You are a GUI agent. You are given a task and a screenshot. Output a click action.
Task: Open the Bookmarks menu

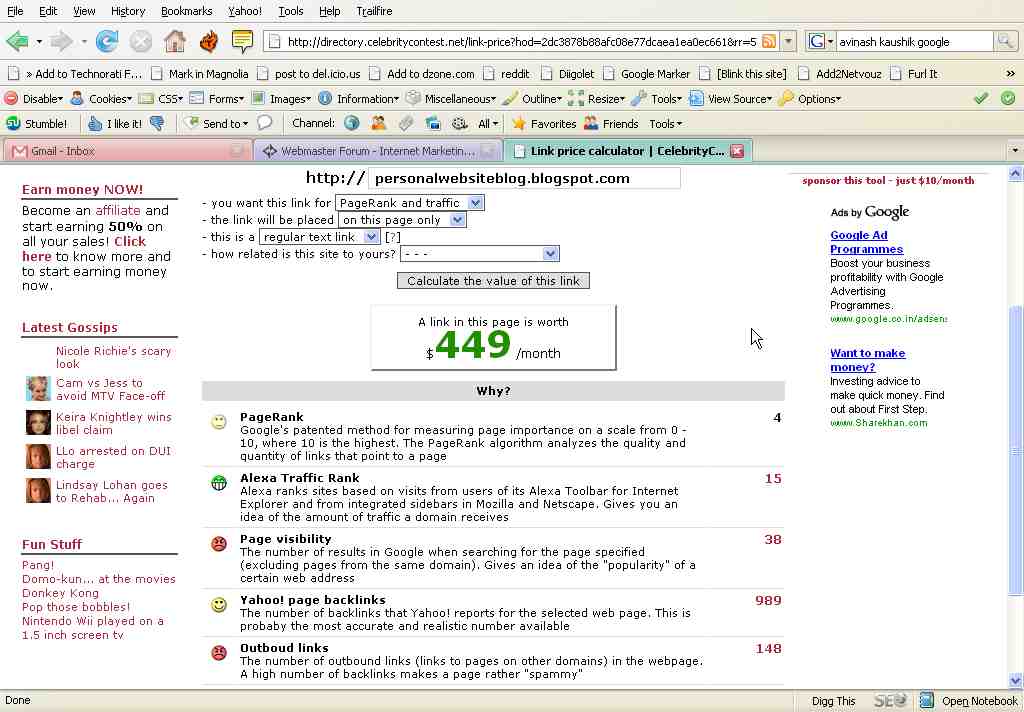(x=186, y=11)
